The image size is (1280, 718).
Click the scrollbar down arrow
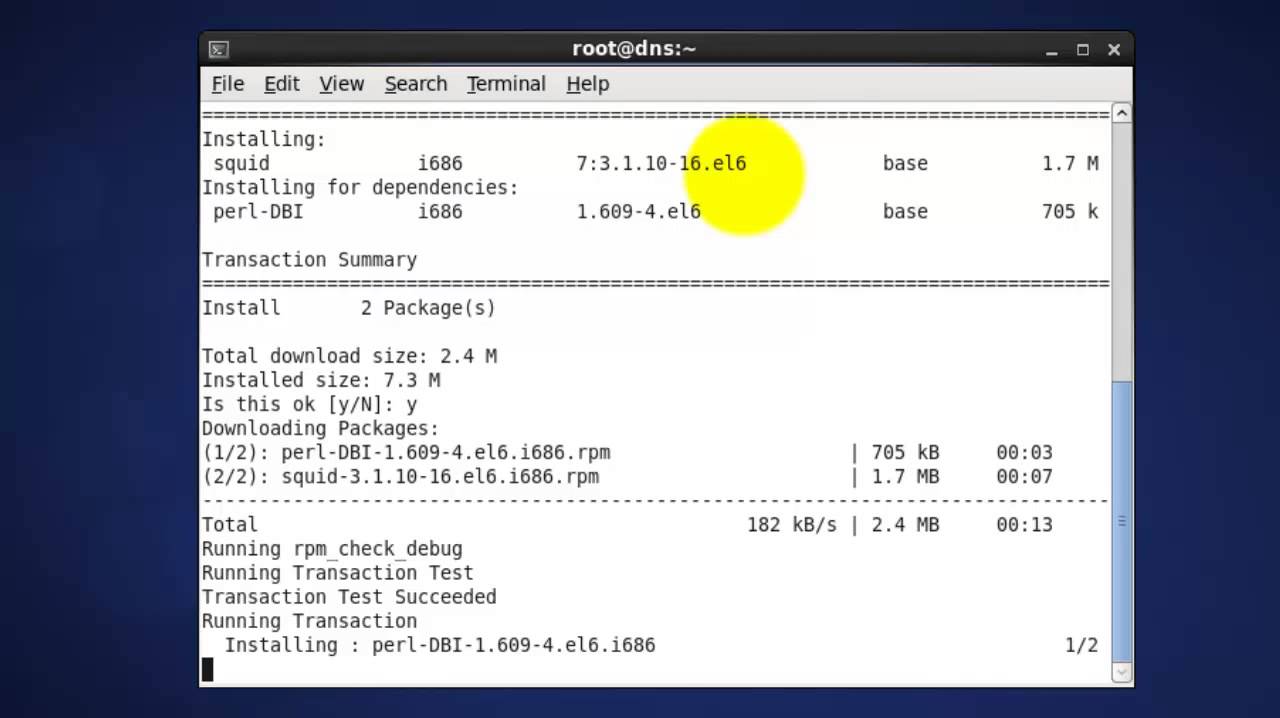point(1122,672)
